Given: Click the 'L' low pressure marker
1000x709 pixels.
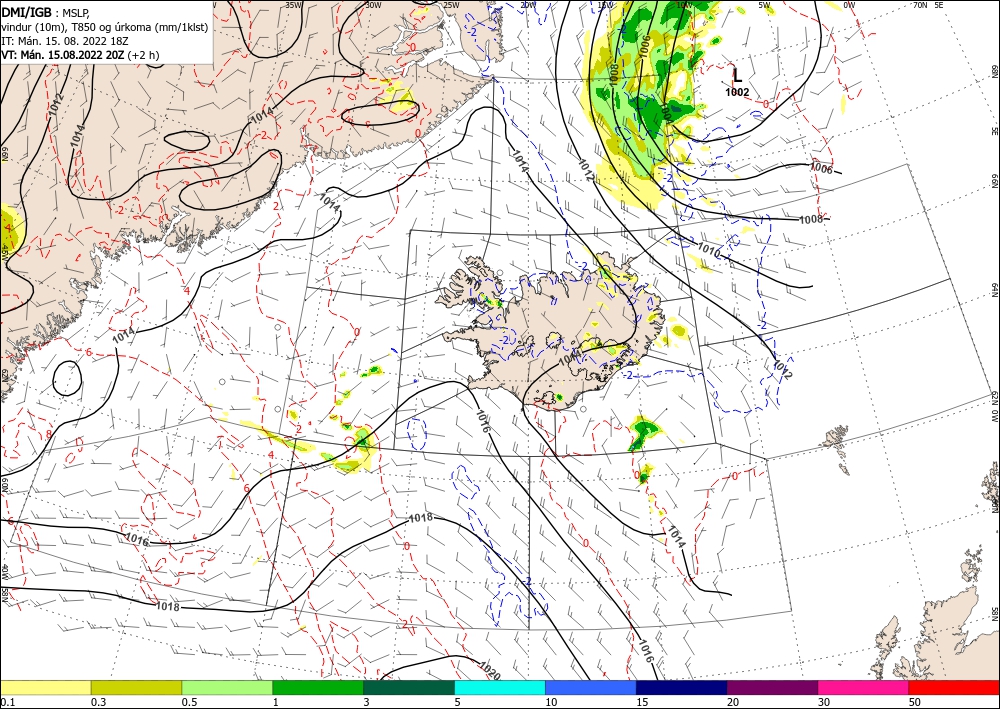Looking at the screenshot, I should (737, 76).
